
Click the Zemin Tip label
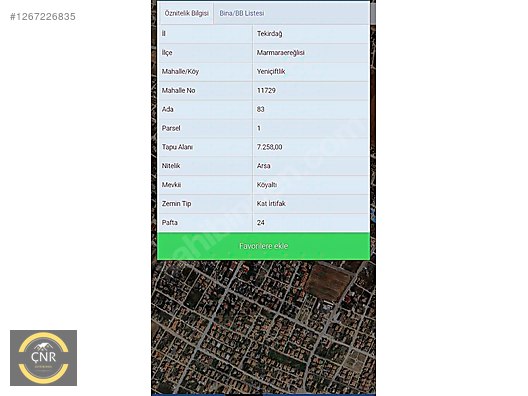tap(176, 204)
